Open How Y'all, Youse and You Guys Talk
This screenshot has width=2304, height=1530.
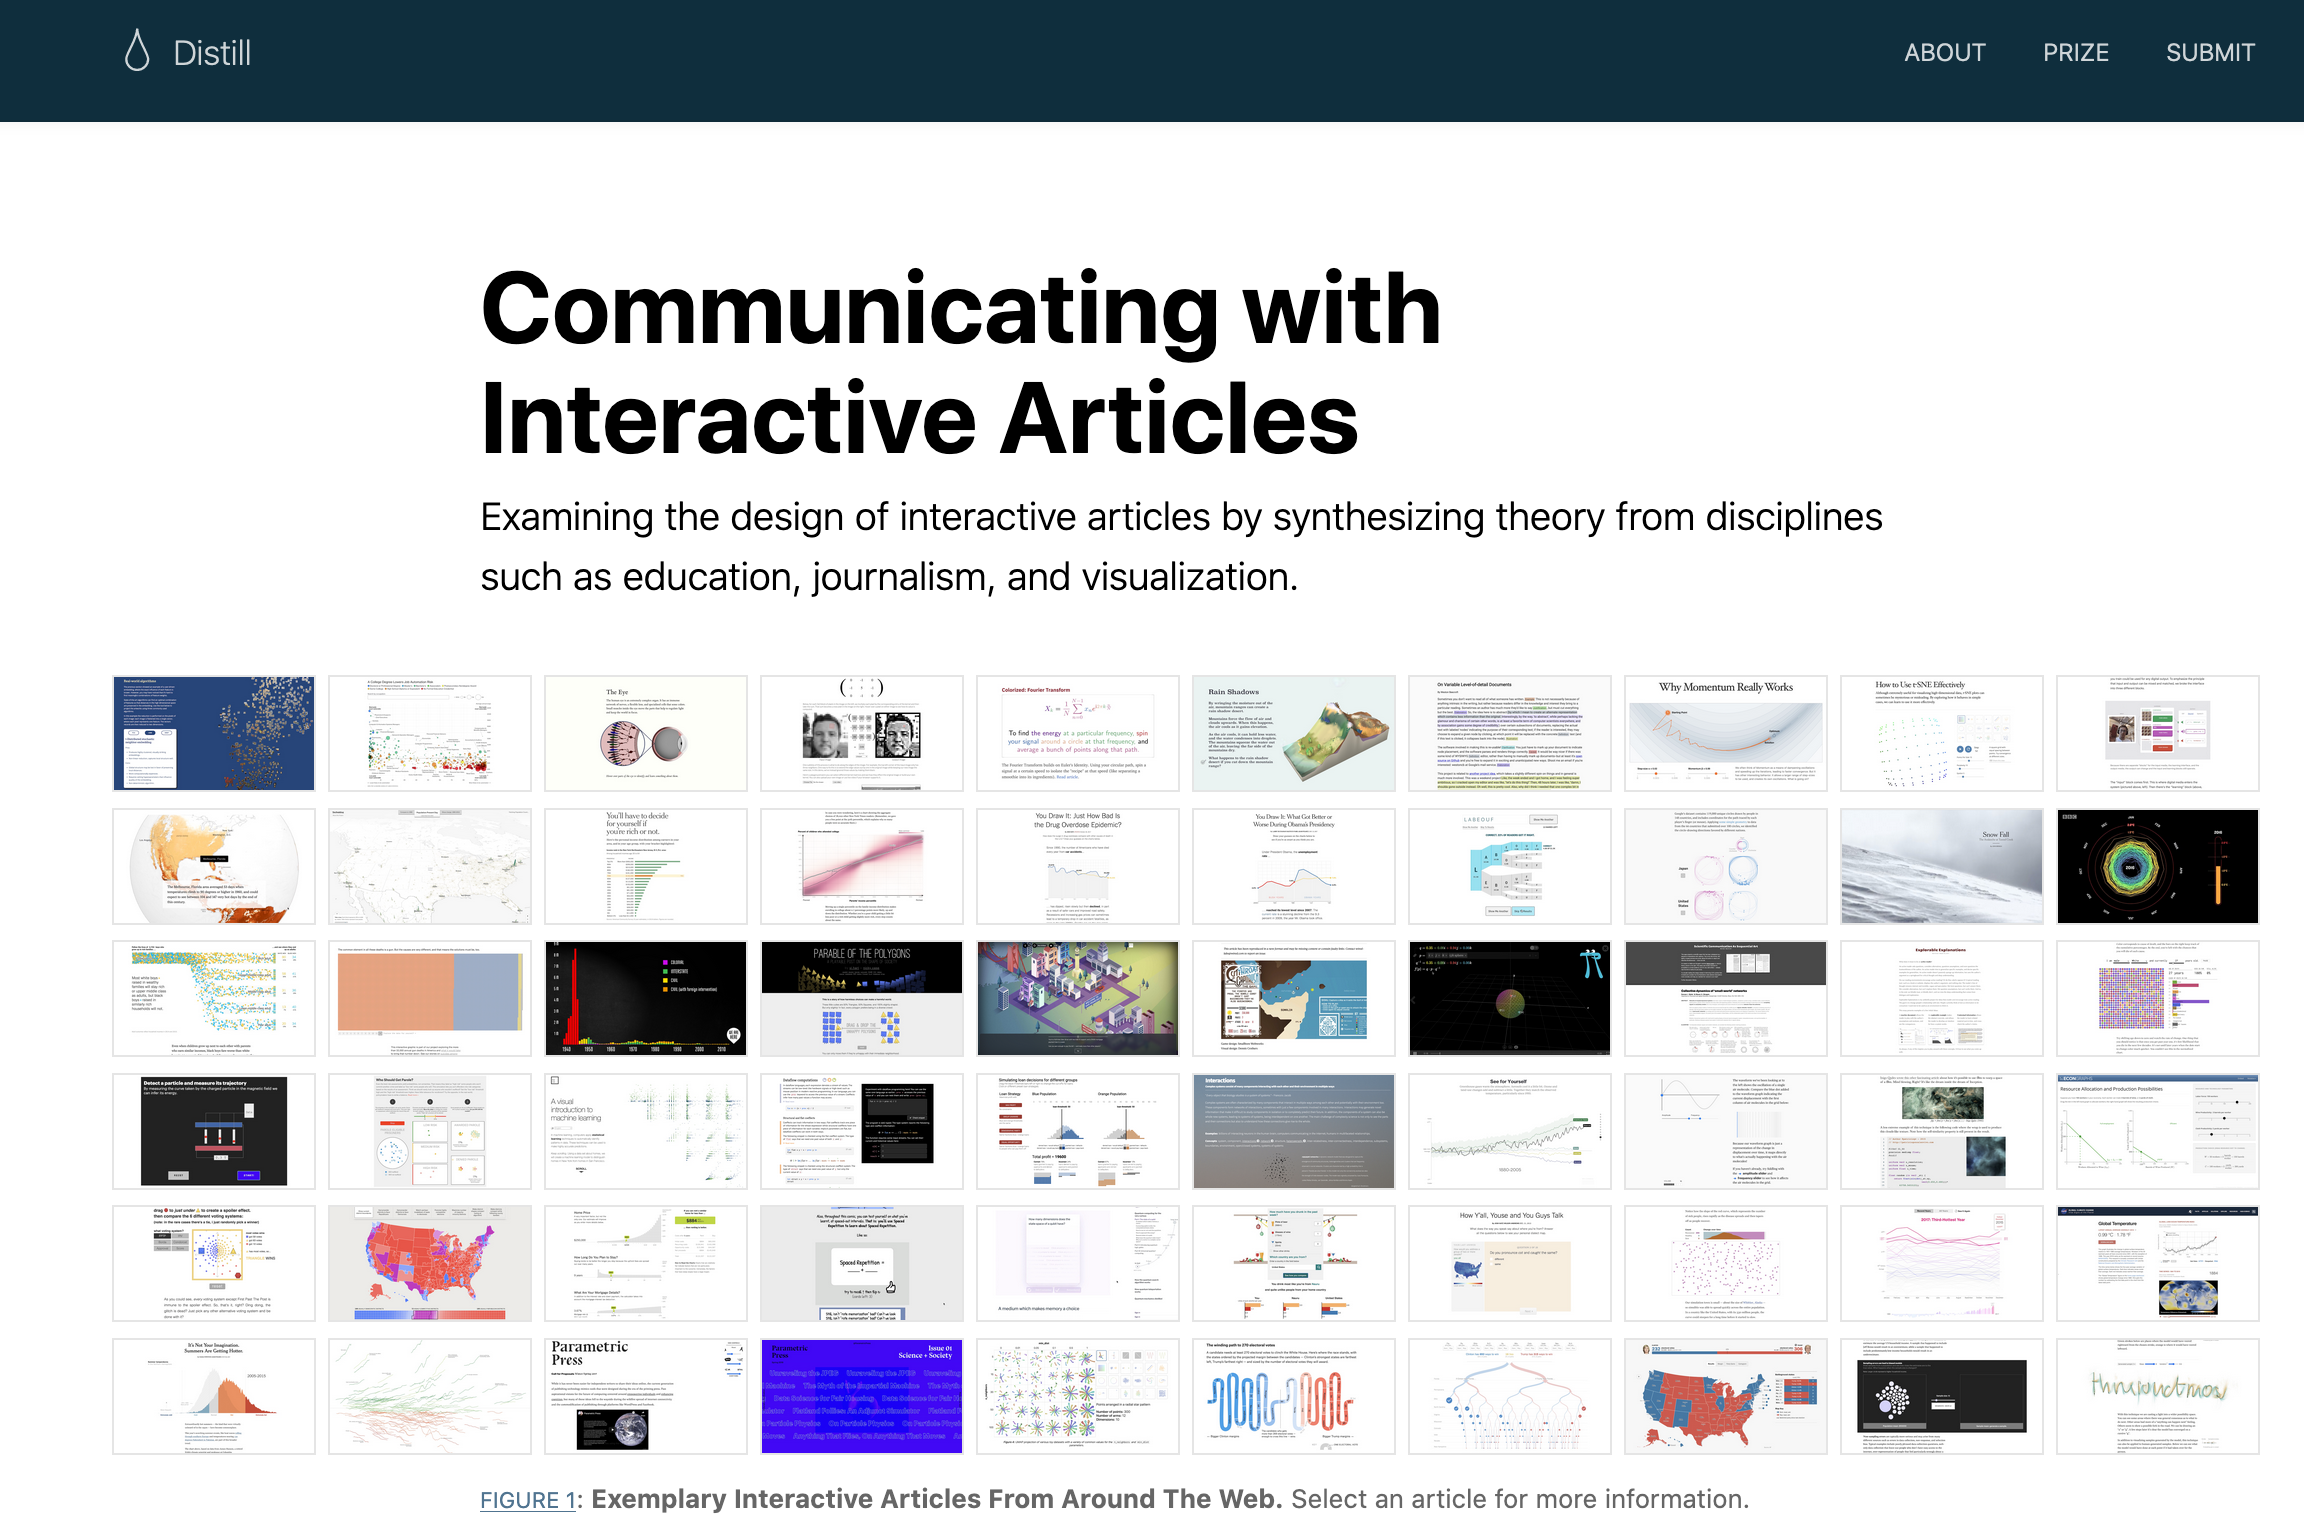click(x=1509, y=1263)
